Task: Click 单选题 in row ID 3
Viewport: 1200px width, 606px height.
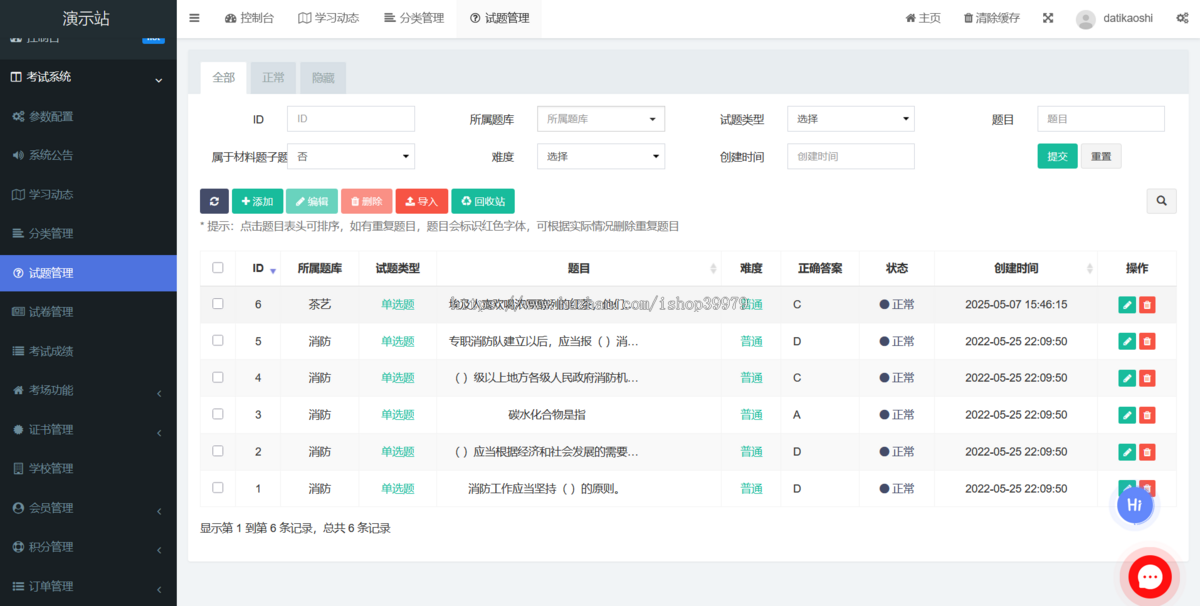Action: pyautogui.click(x=397, y=415)
